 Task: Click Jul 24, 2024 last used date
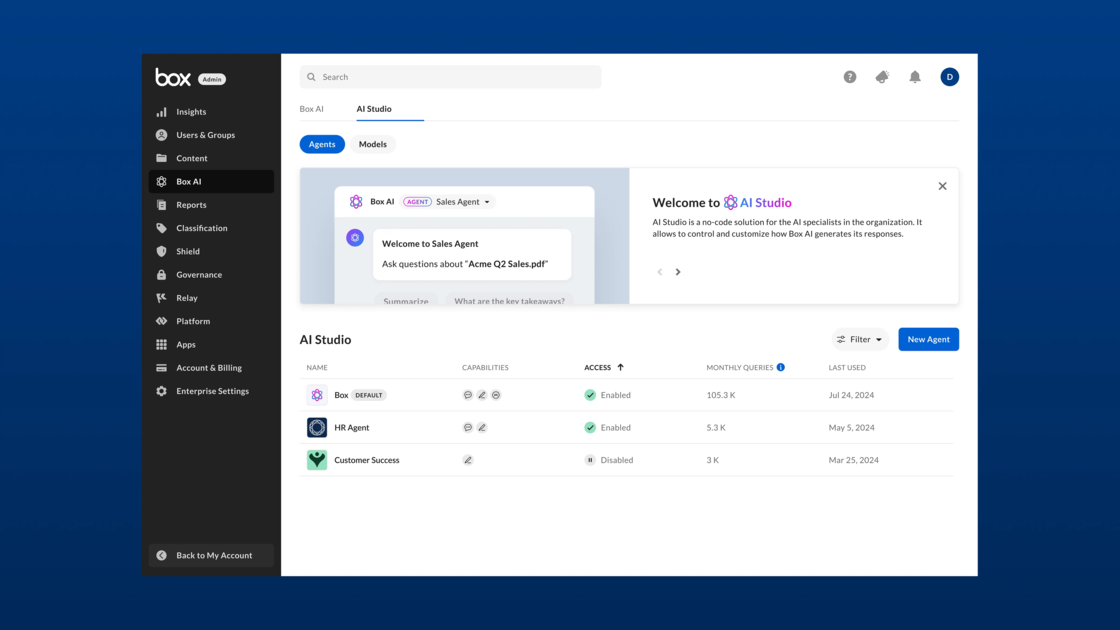pos(851,395)
